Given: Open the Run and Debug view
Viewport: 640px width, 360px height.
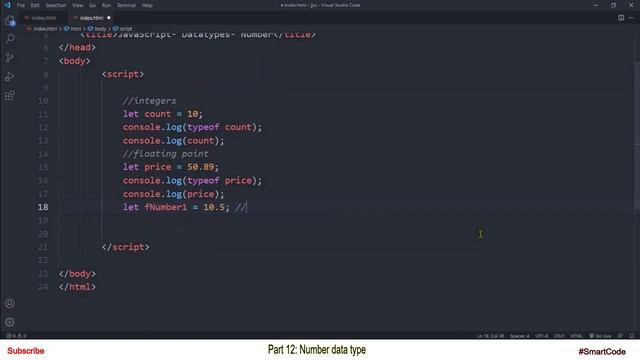Looking at the screenshot, I should (x=10, y=76).
